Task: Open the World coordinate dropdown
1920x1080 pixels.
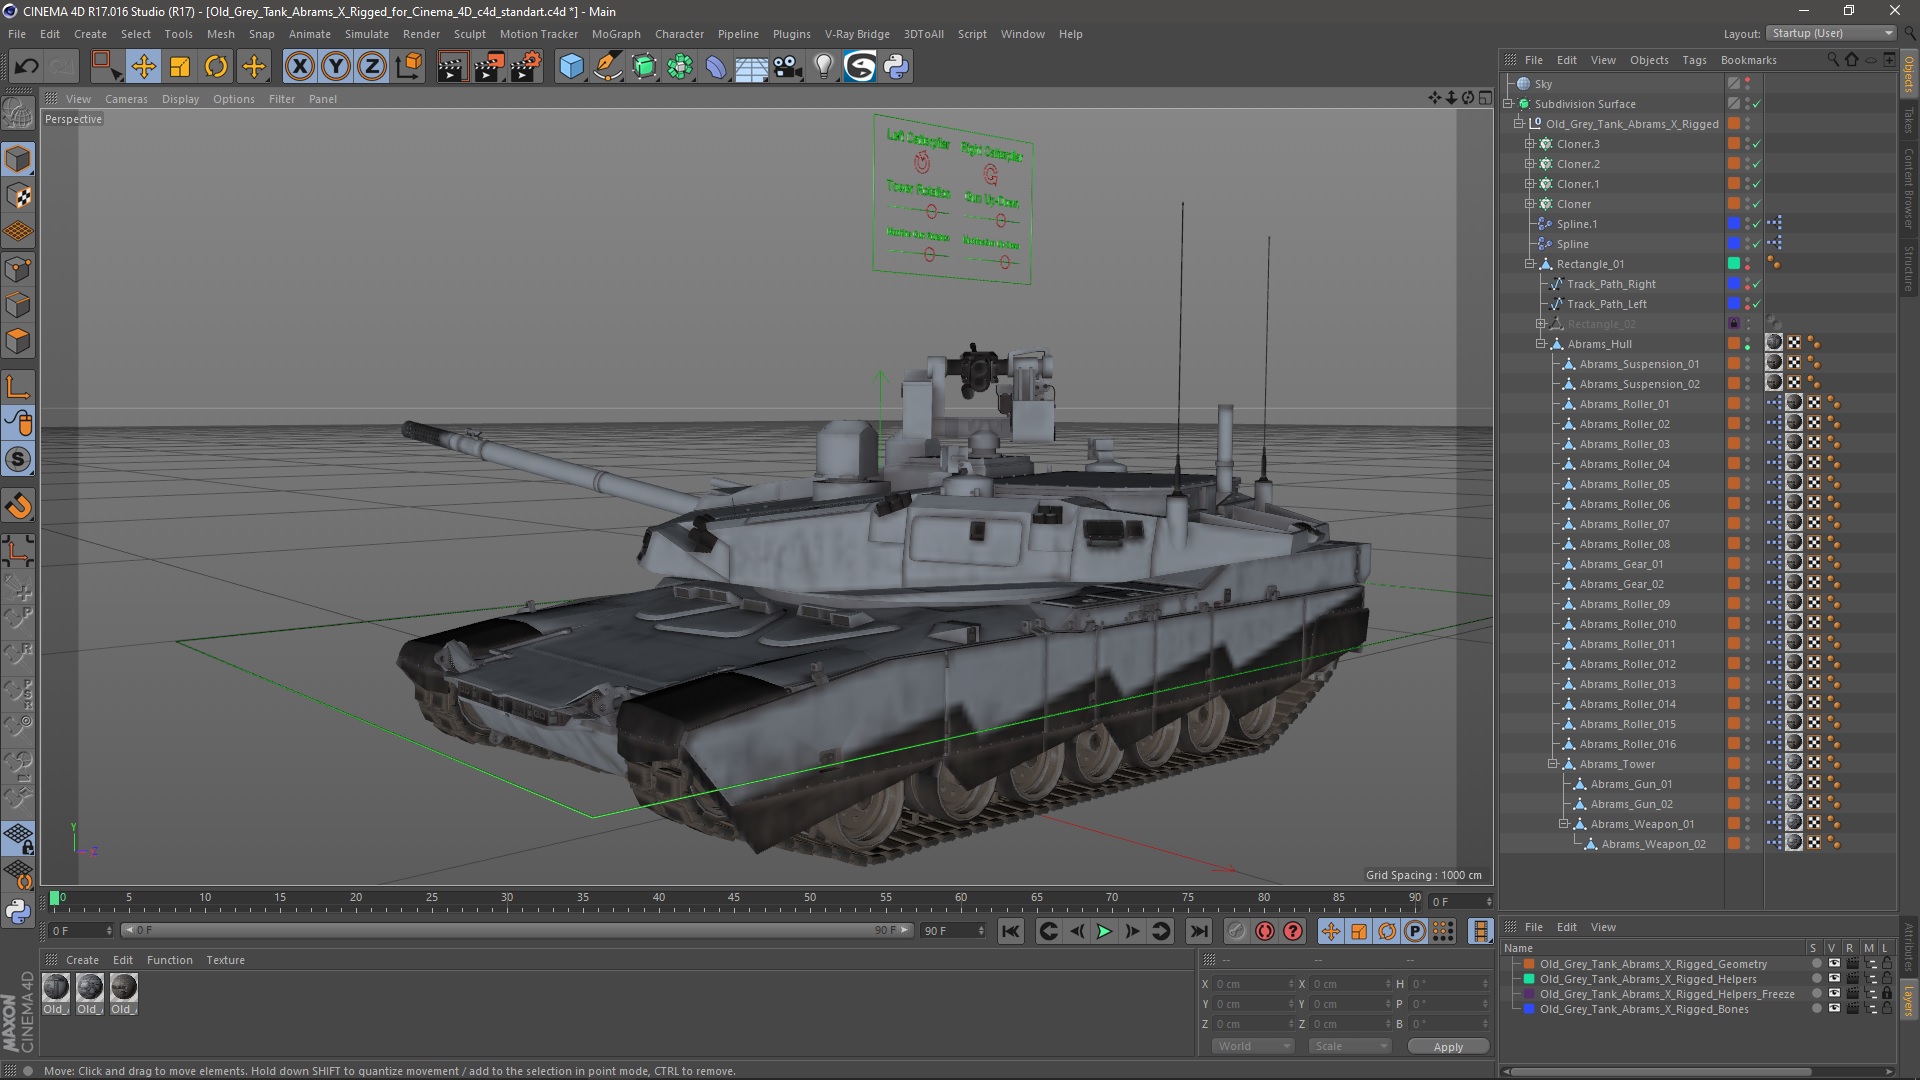Action: click(1254, 1046)
